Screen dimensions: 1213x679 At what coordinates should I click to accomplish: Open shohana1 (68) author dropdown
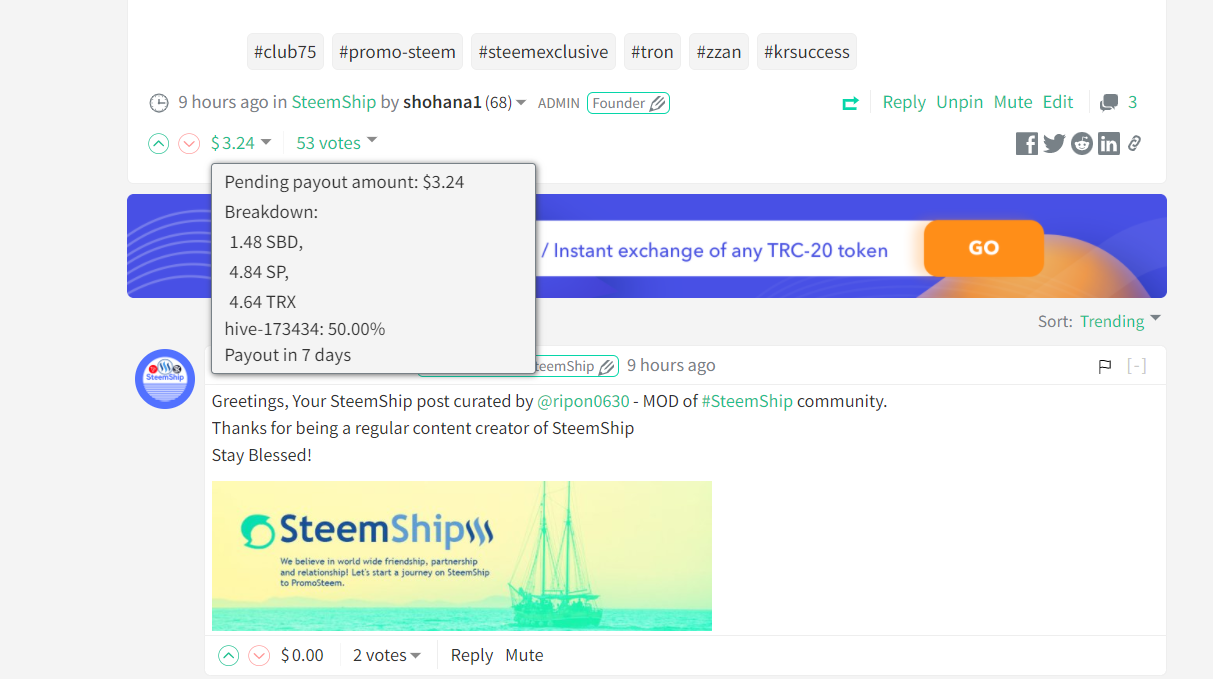465,102
